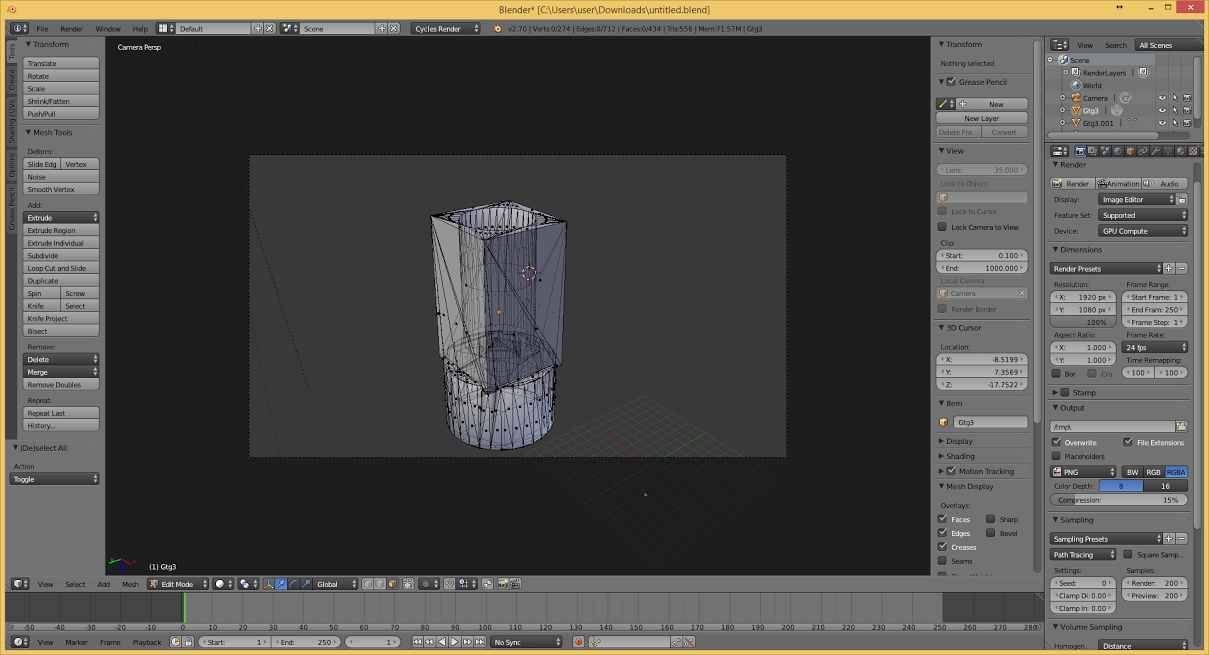Click the PNG Compression slider
This screenshot has width=1209, height=655.
point(1119,500)
